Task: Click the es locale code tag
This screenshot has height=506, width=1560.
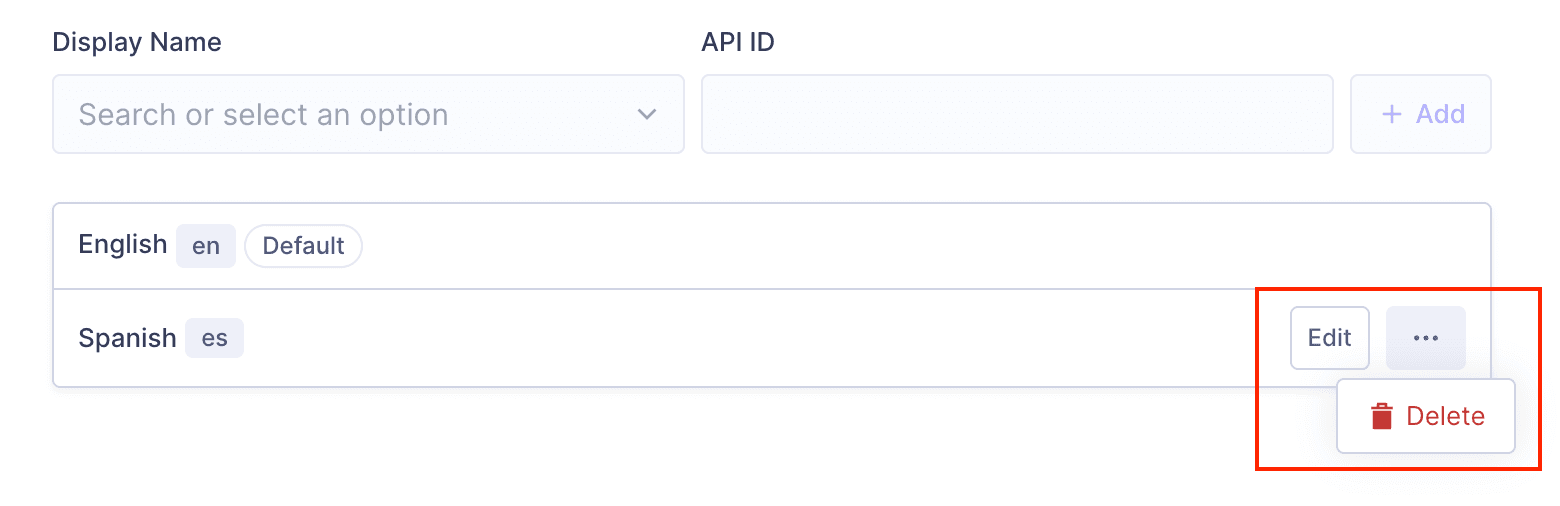Action: click(214, 338)
